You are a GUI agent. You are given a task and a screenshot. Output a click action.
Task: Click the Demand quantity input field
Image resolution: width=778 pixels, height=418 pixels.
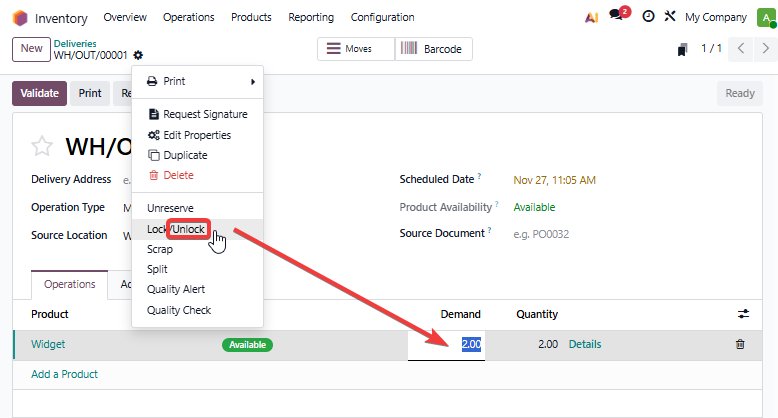click(x=446, y=344)
